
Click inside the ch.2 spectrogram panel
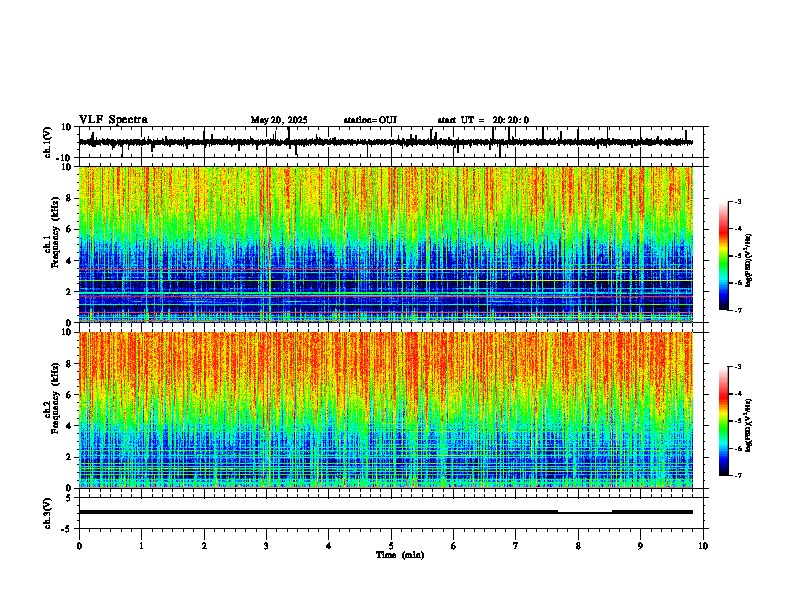pyautogui.click(x=386, y=410)
